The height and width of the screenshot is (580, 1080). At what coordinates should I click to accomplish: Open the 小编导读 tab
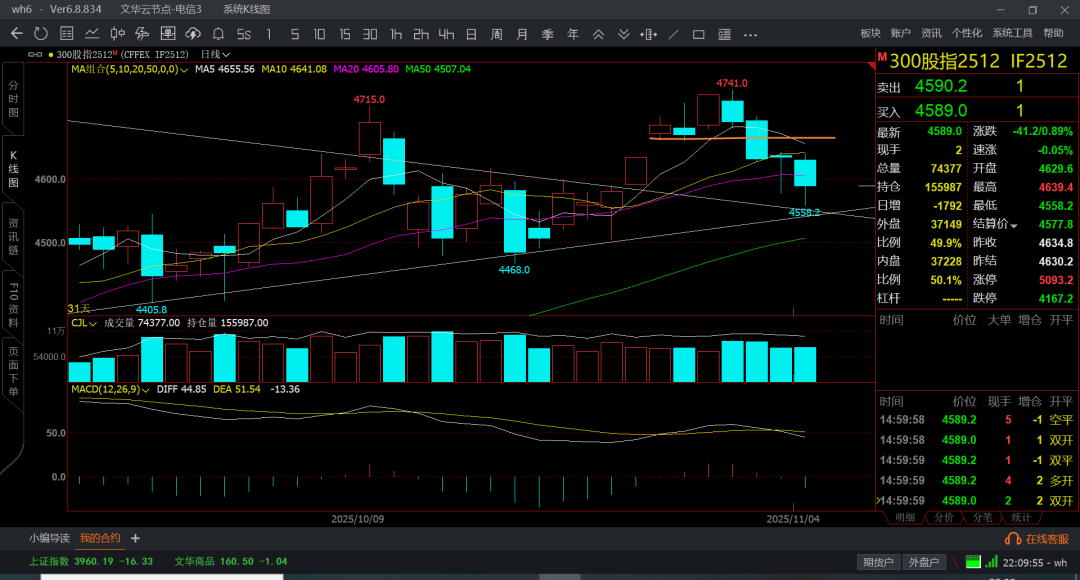[x=49, y=538]
